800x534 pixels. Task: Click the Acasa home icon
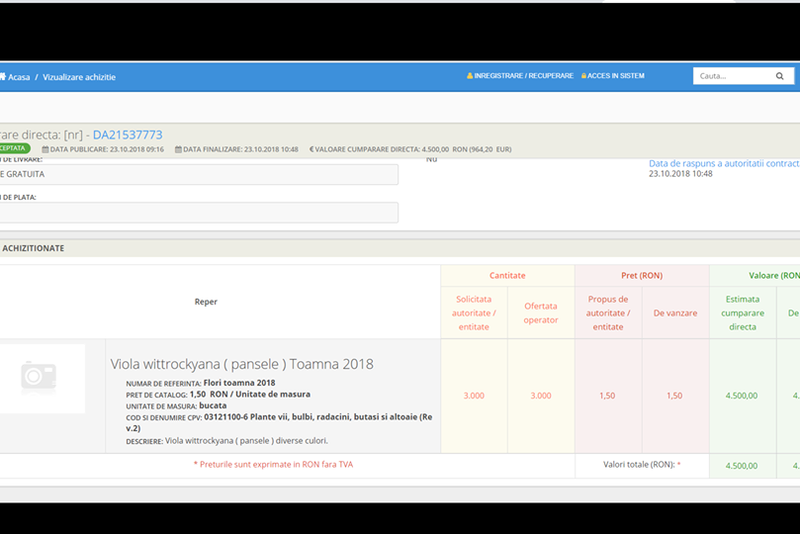coord(2,77)
